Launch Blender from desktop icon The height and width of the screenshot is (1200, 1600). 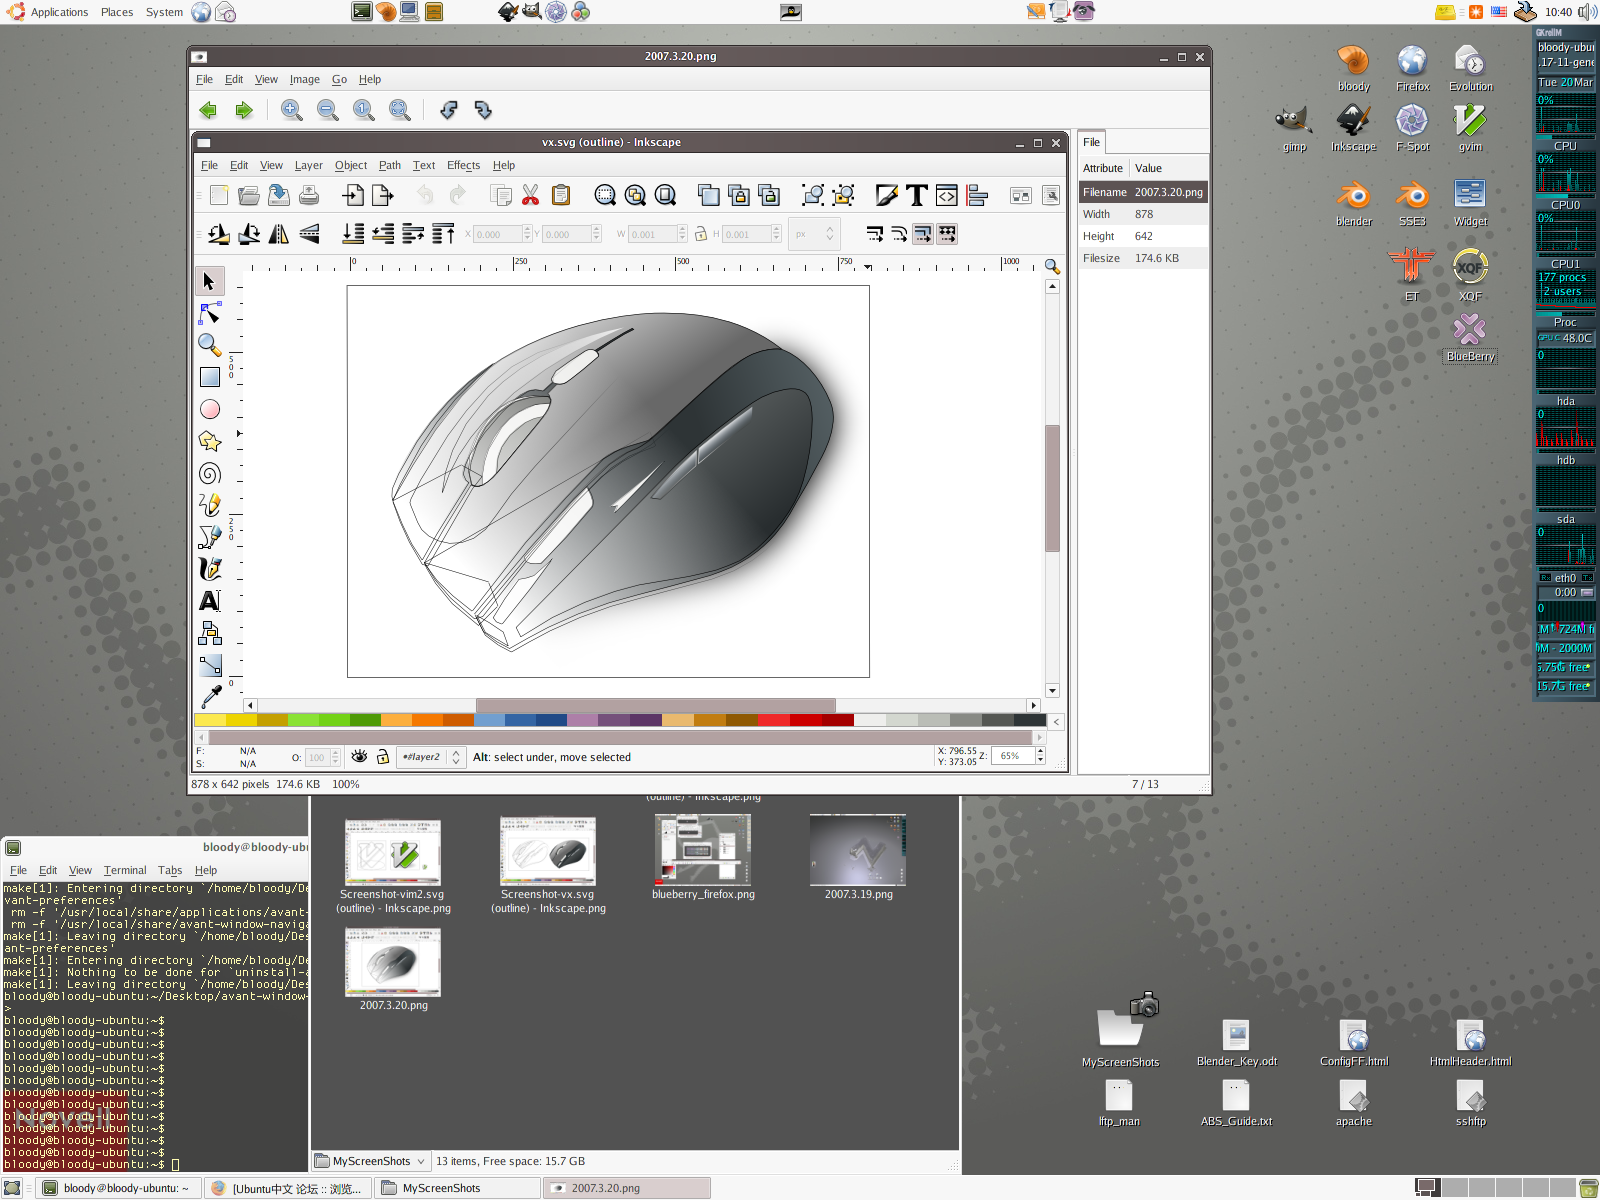pyautogui.click(x=1353, y=201)
